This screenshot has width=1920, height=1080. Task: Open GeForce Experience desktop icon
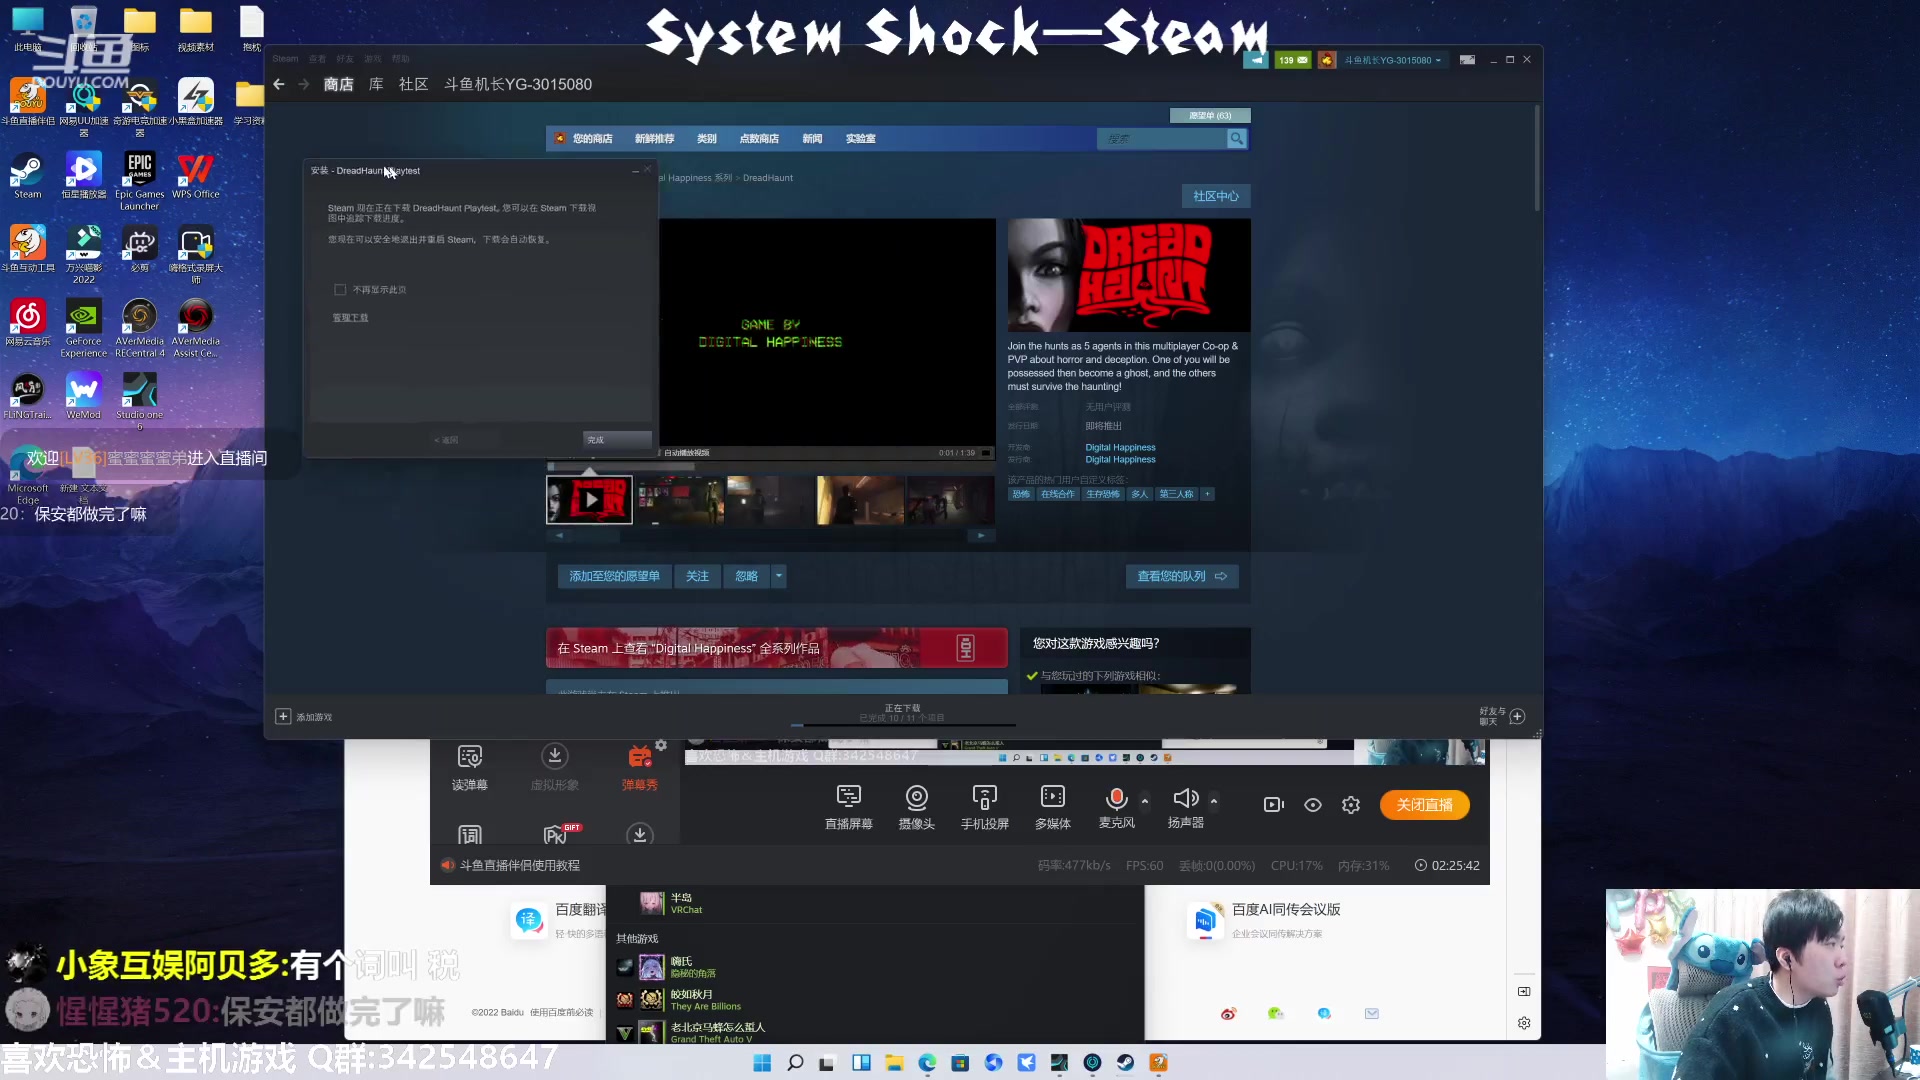tap(84, 328)
